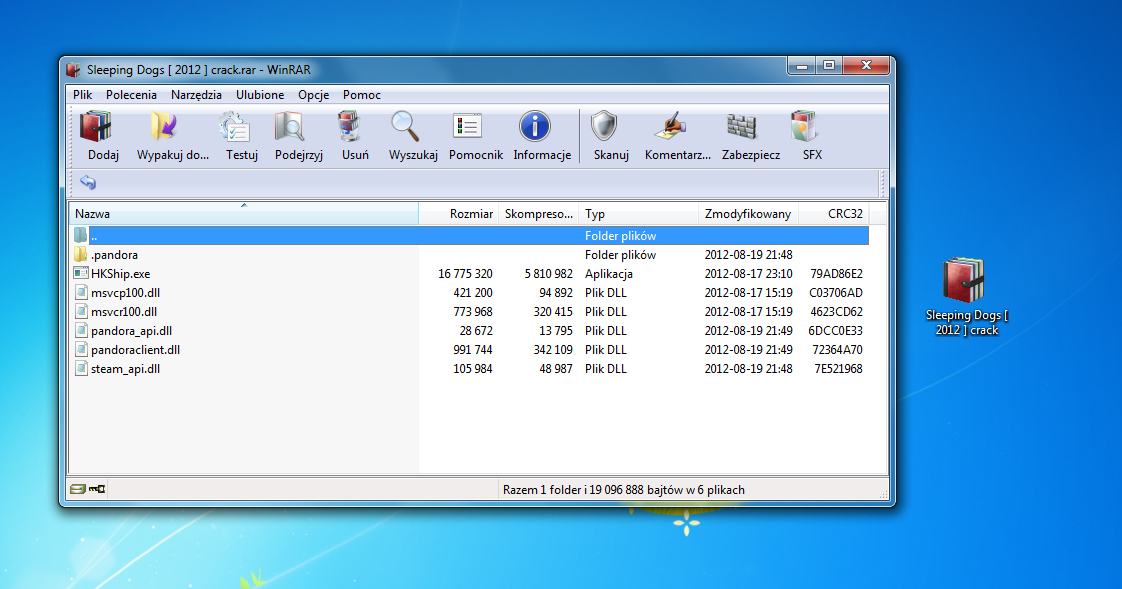1122x589 pixels.
Task: Sort by Skompreso... column header
Action: (538, 213)
